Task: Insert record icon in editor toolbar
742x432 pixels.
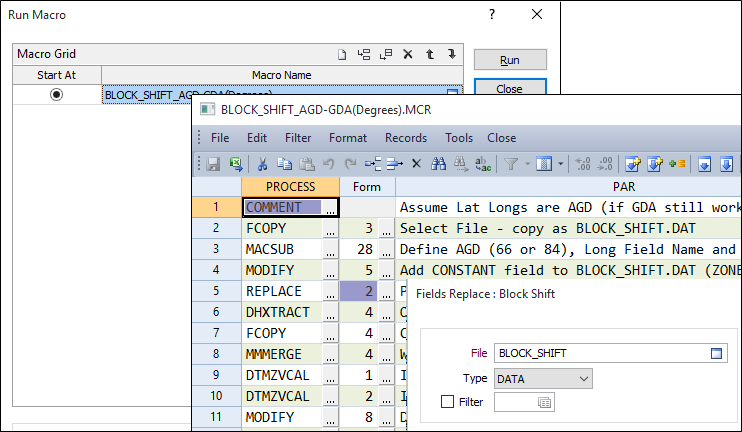Action: point(373,164)
